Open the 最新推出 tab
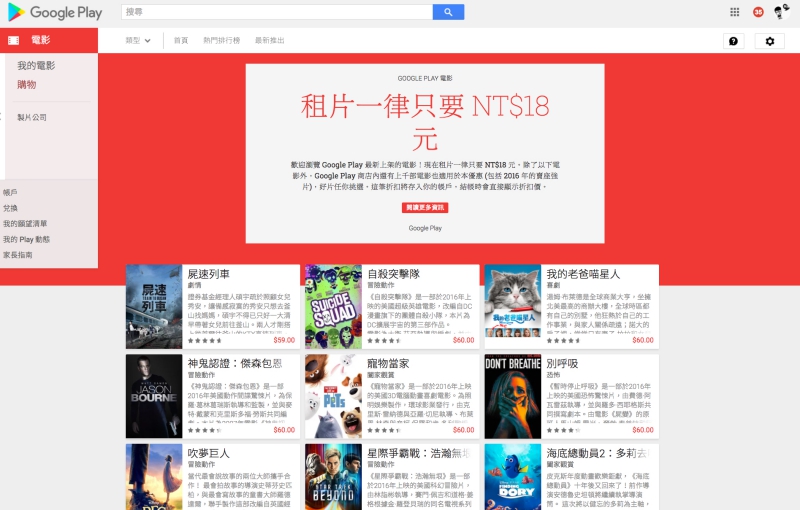 tap(269, 40)
